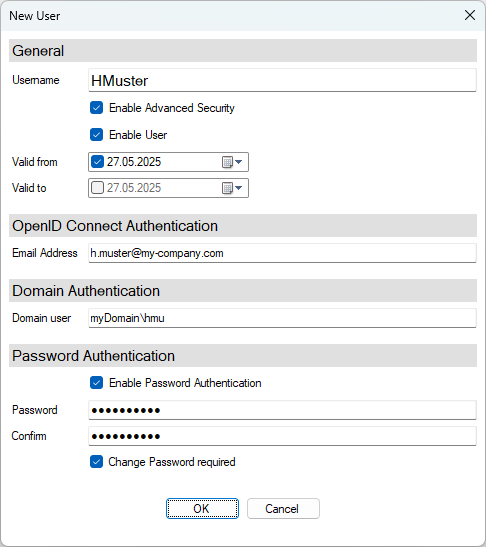Uncheck the Valid from date checkbox
The image size is (486, 547).
pos(97,162)
